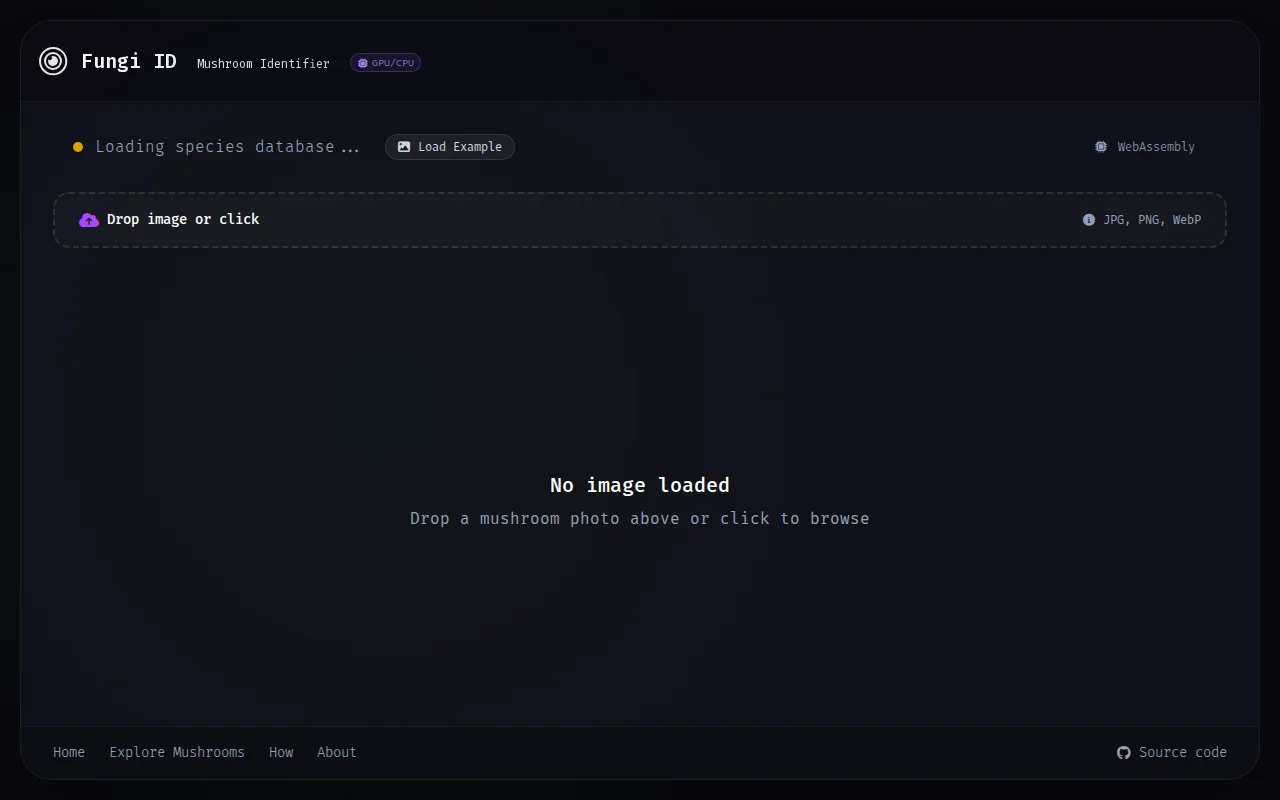Click the 'Loading species database' status text

pyautogui.click(x=227, y=147)
